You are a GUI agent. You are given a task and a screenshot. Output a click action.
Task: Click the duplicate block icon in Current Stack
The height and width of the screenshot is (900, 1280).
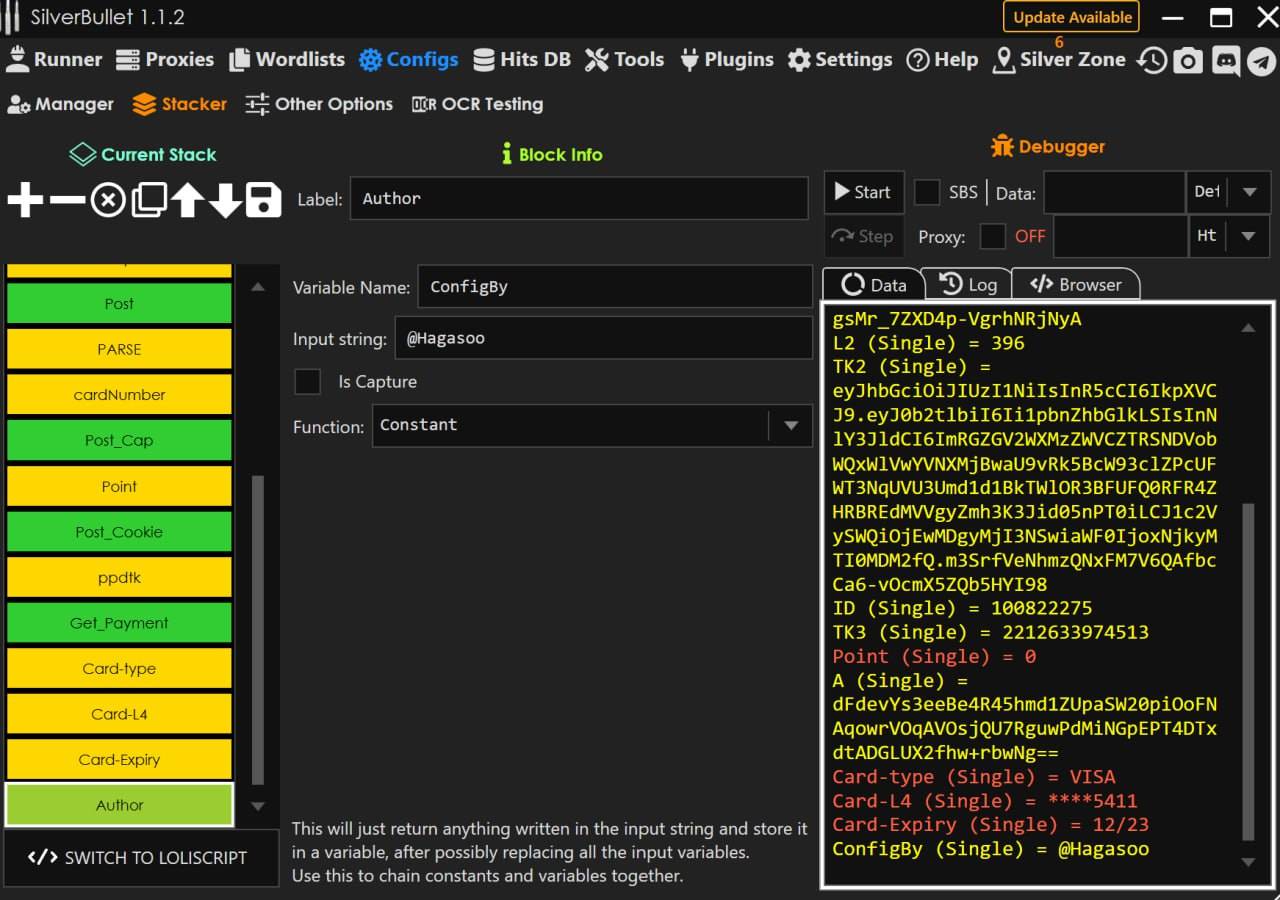coord(148,200)
